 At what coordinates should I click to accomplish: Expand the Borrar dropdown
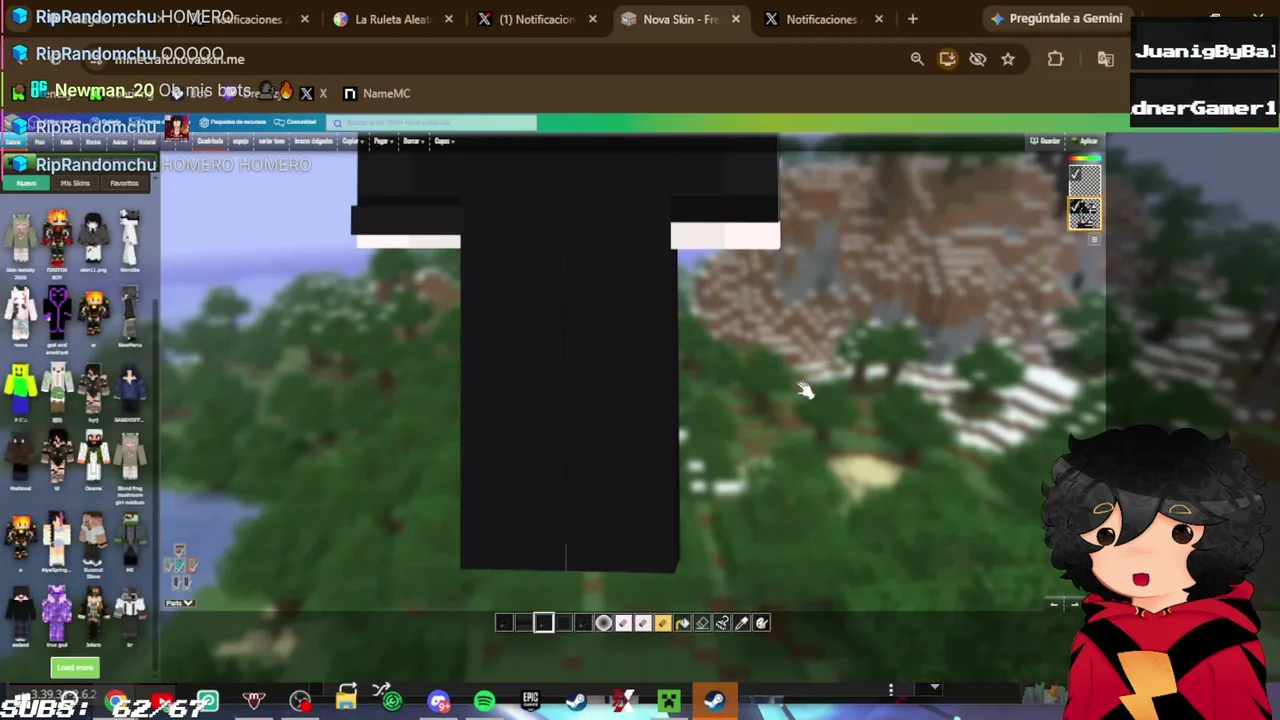[x=412, y=141]
